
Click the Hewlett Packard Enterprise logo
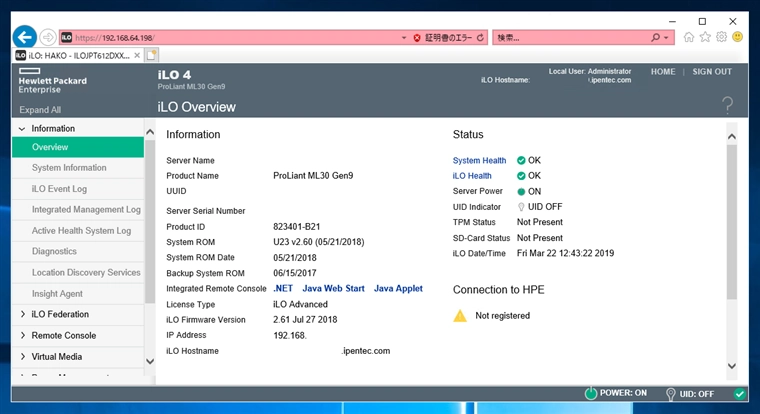[52, 81]
